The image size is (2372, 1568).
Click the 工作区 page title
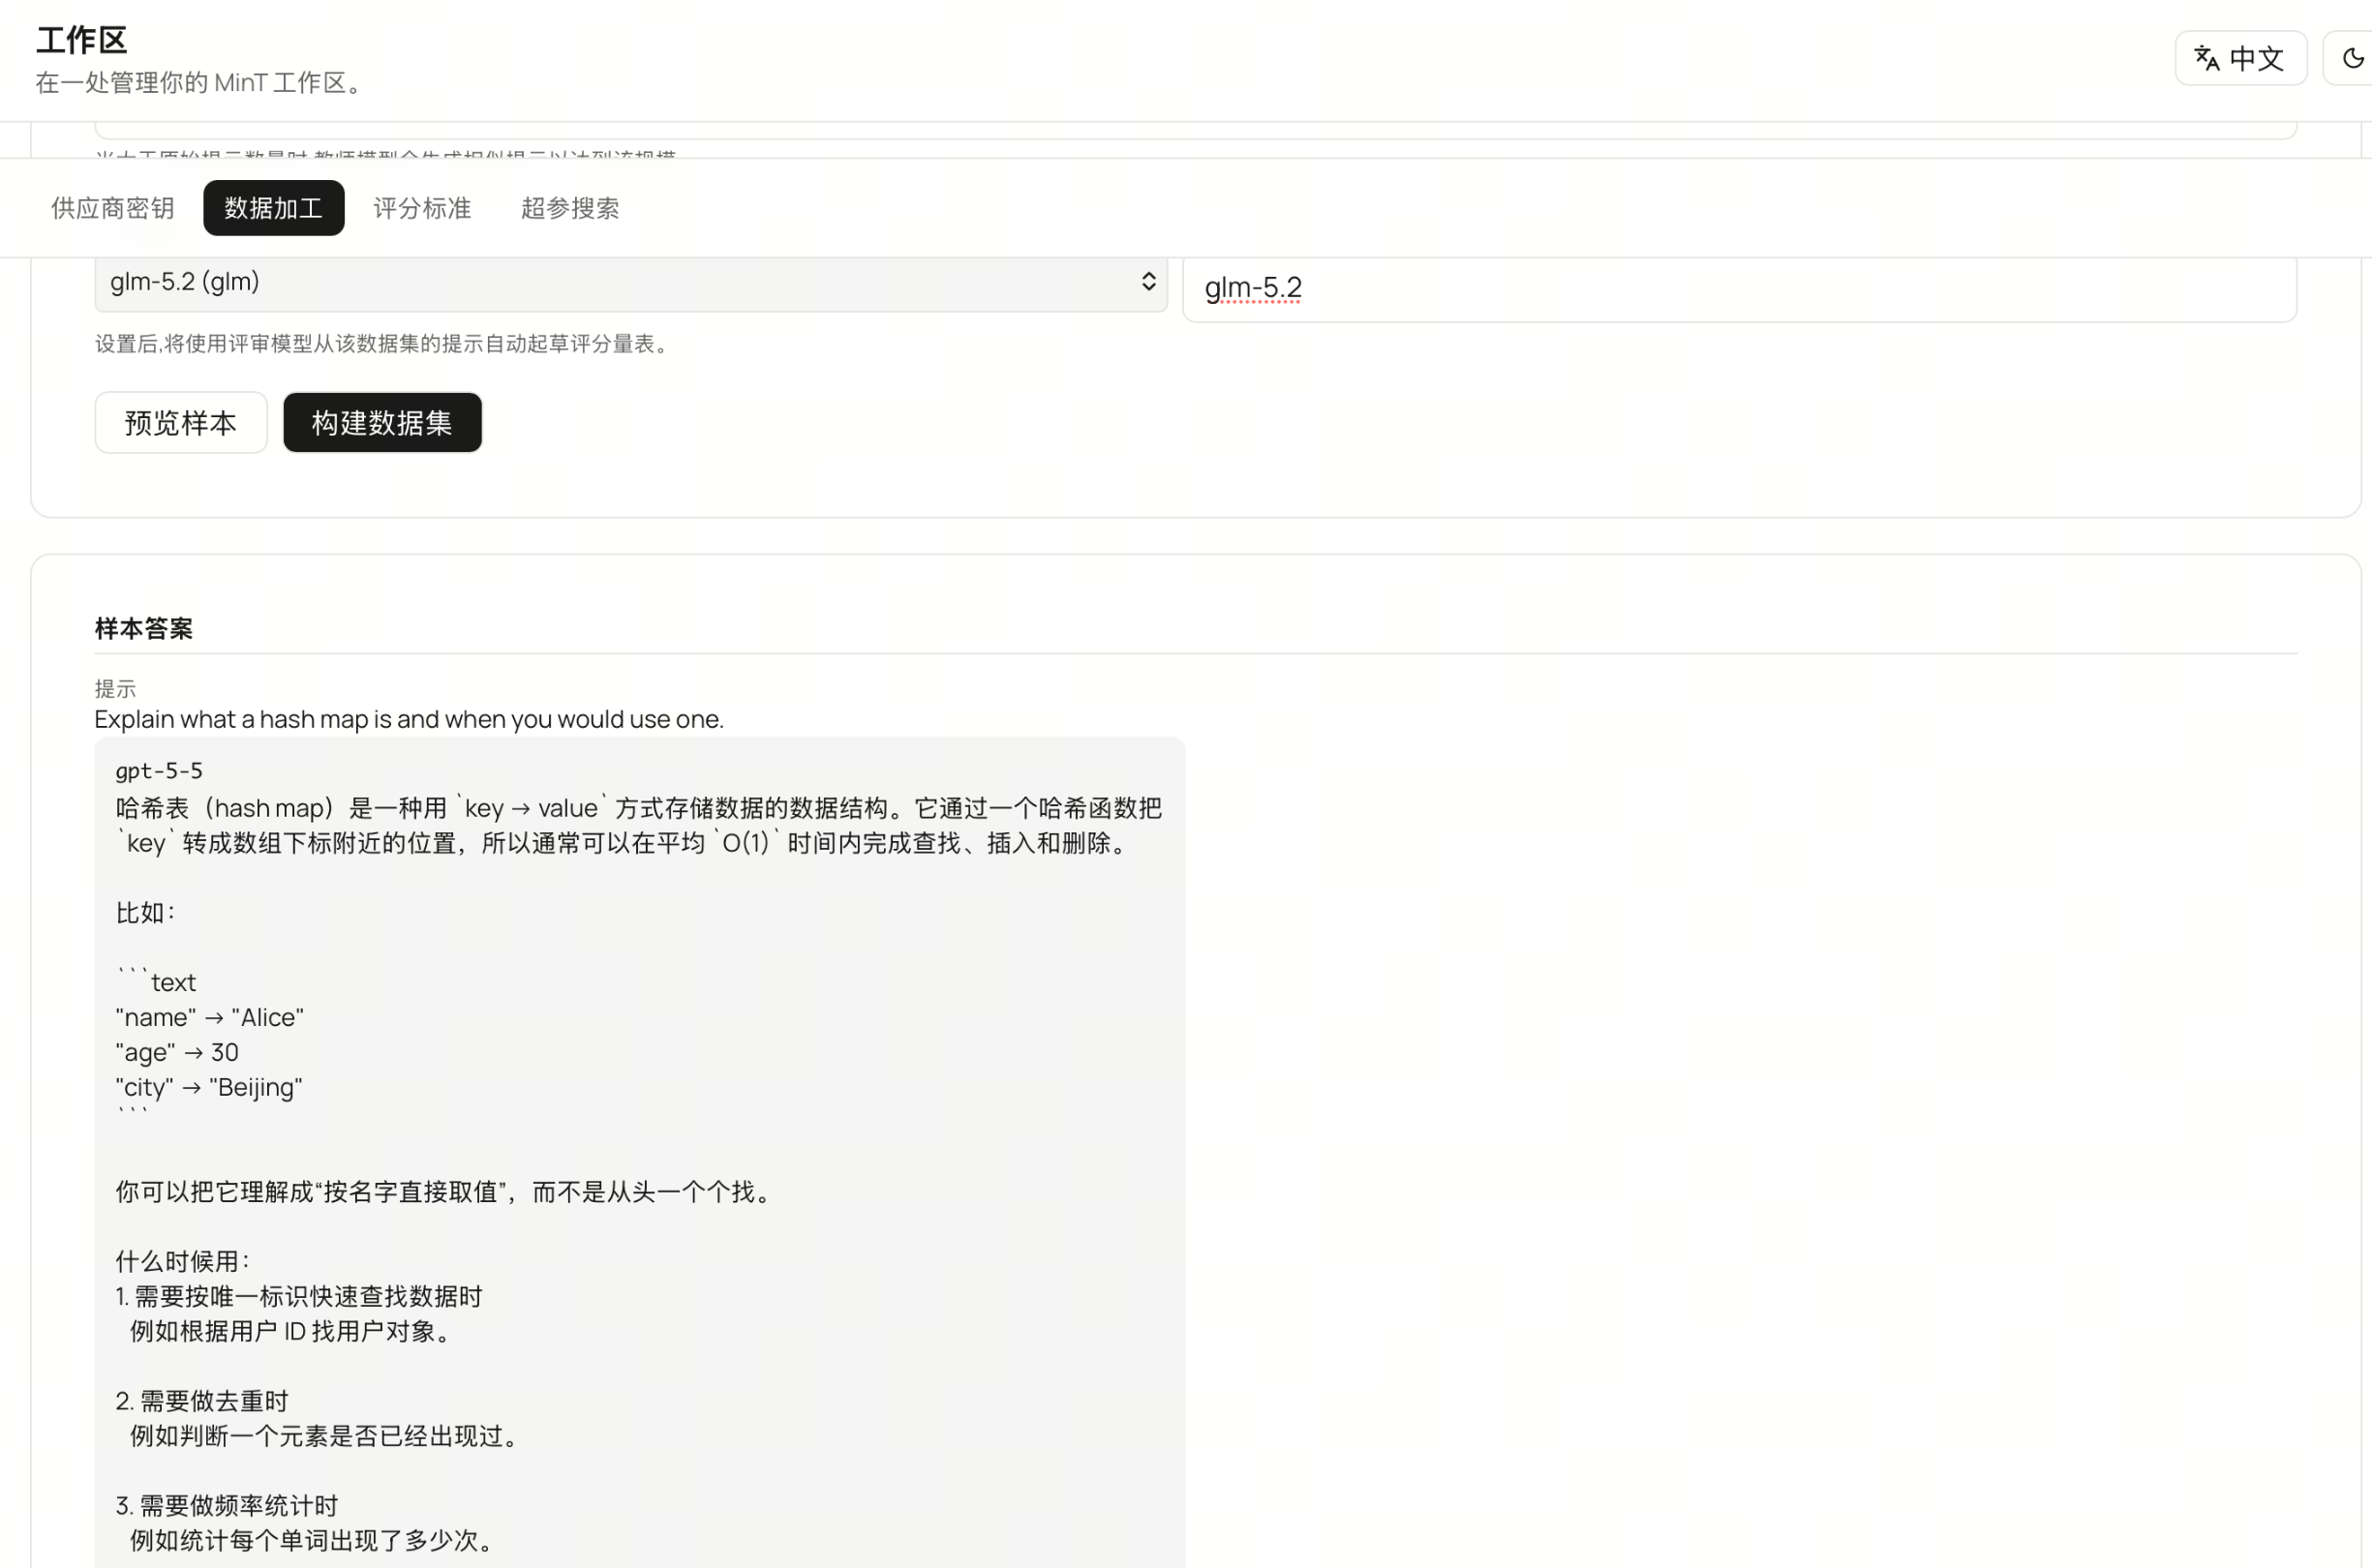point(82,40)
